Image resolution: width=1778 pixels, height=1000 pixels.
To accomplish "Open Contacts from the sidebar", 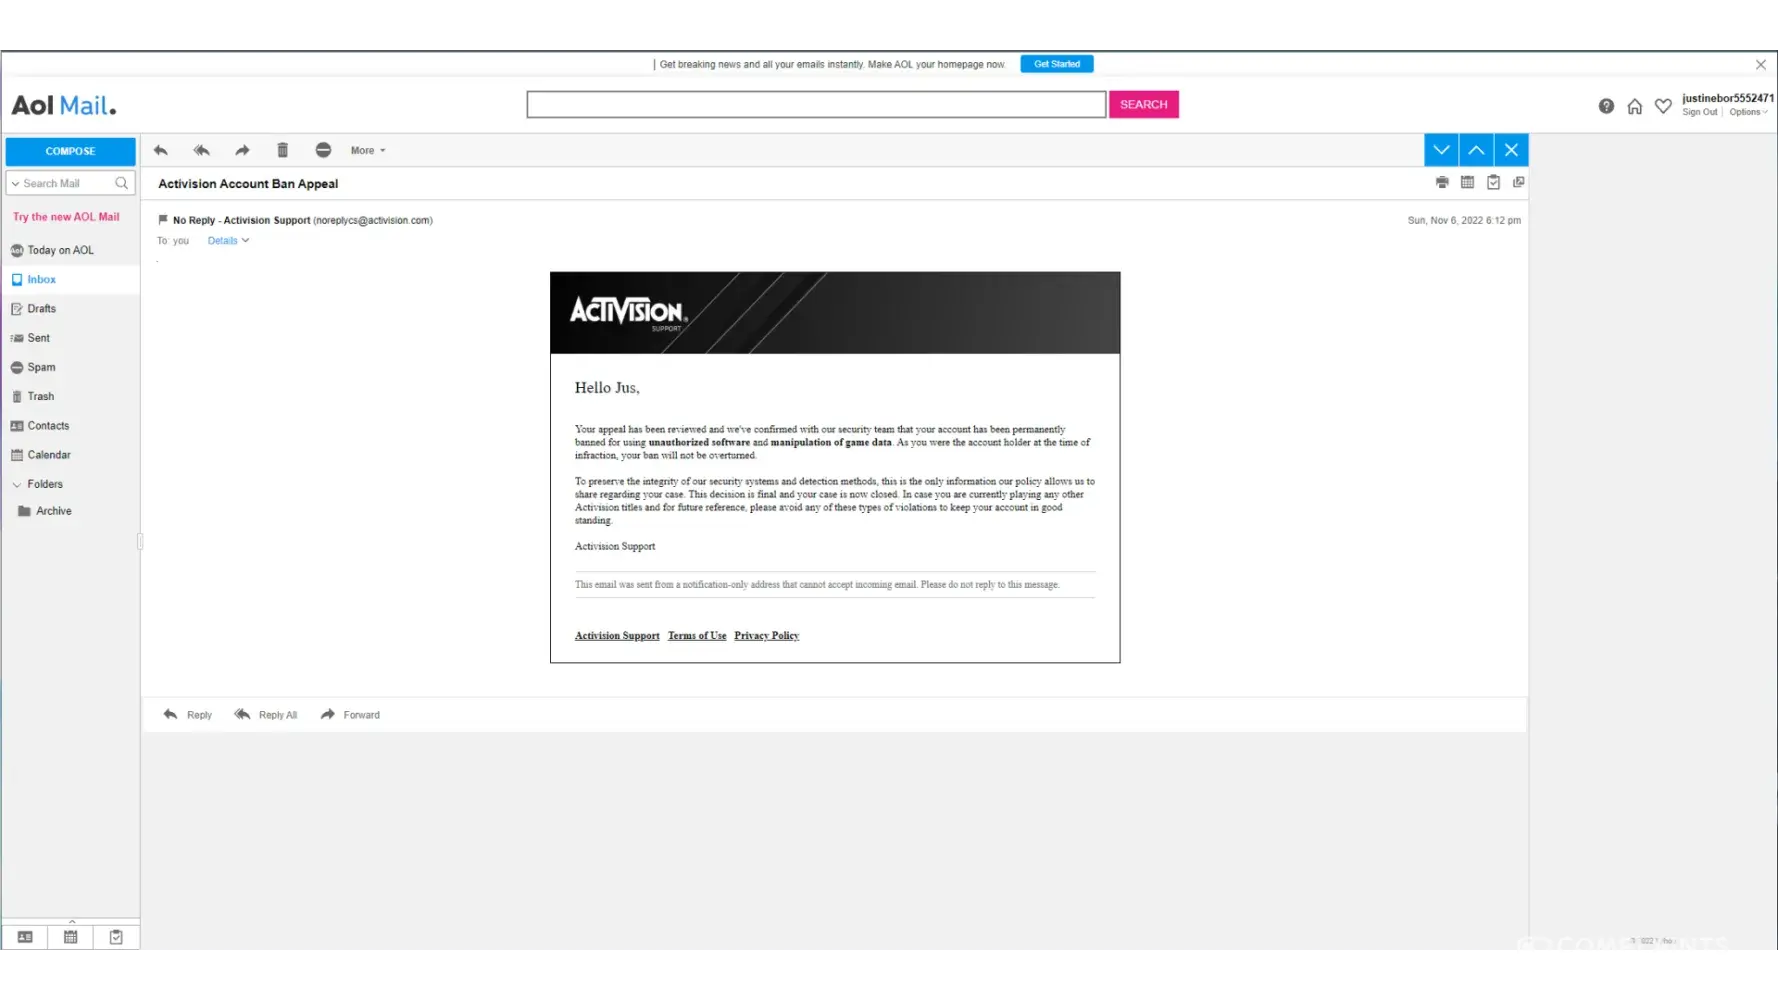I will [x=48, y=426].
